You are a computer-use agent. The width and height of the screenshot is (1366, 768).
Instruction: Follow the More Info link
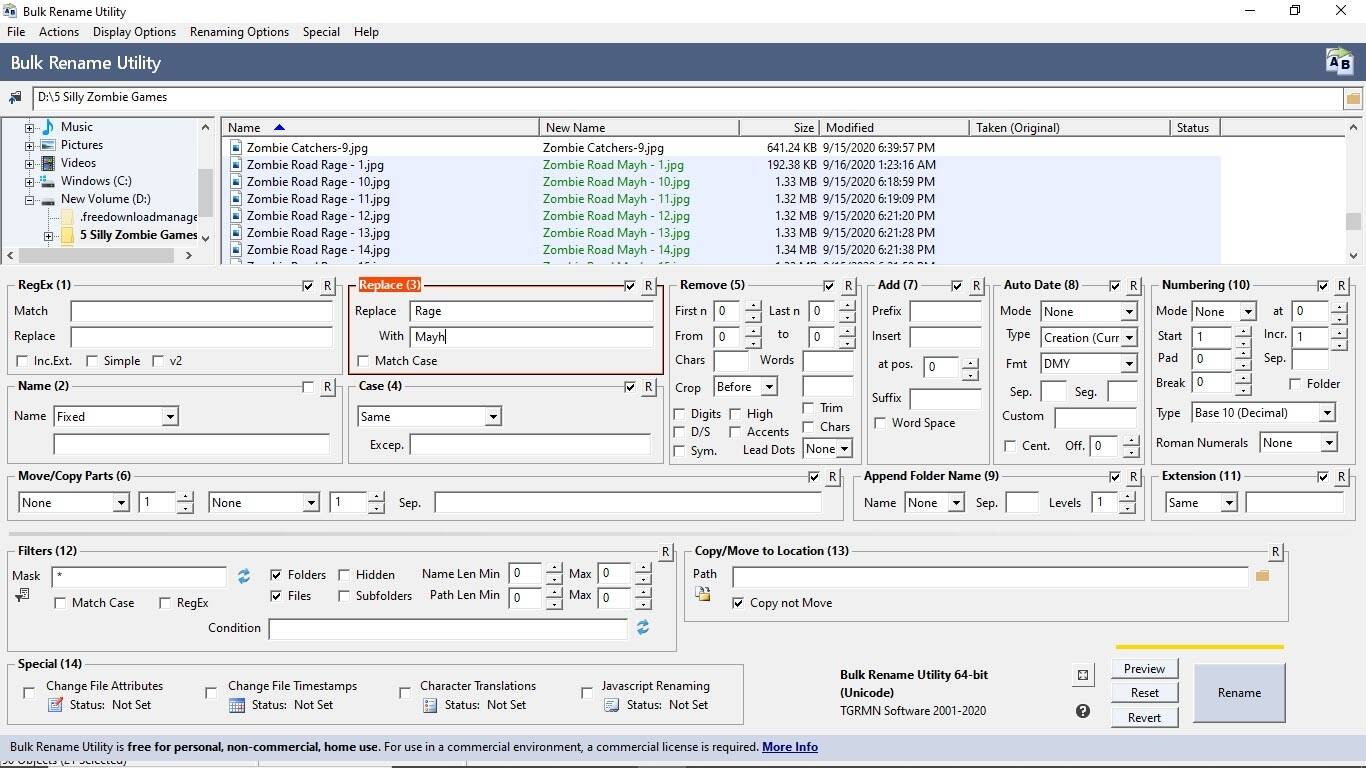click(x=790, y=747)
